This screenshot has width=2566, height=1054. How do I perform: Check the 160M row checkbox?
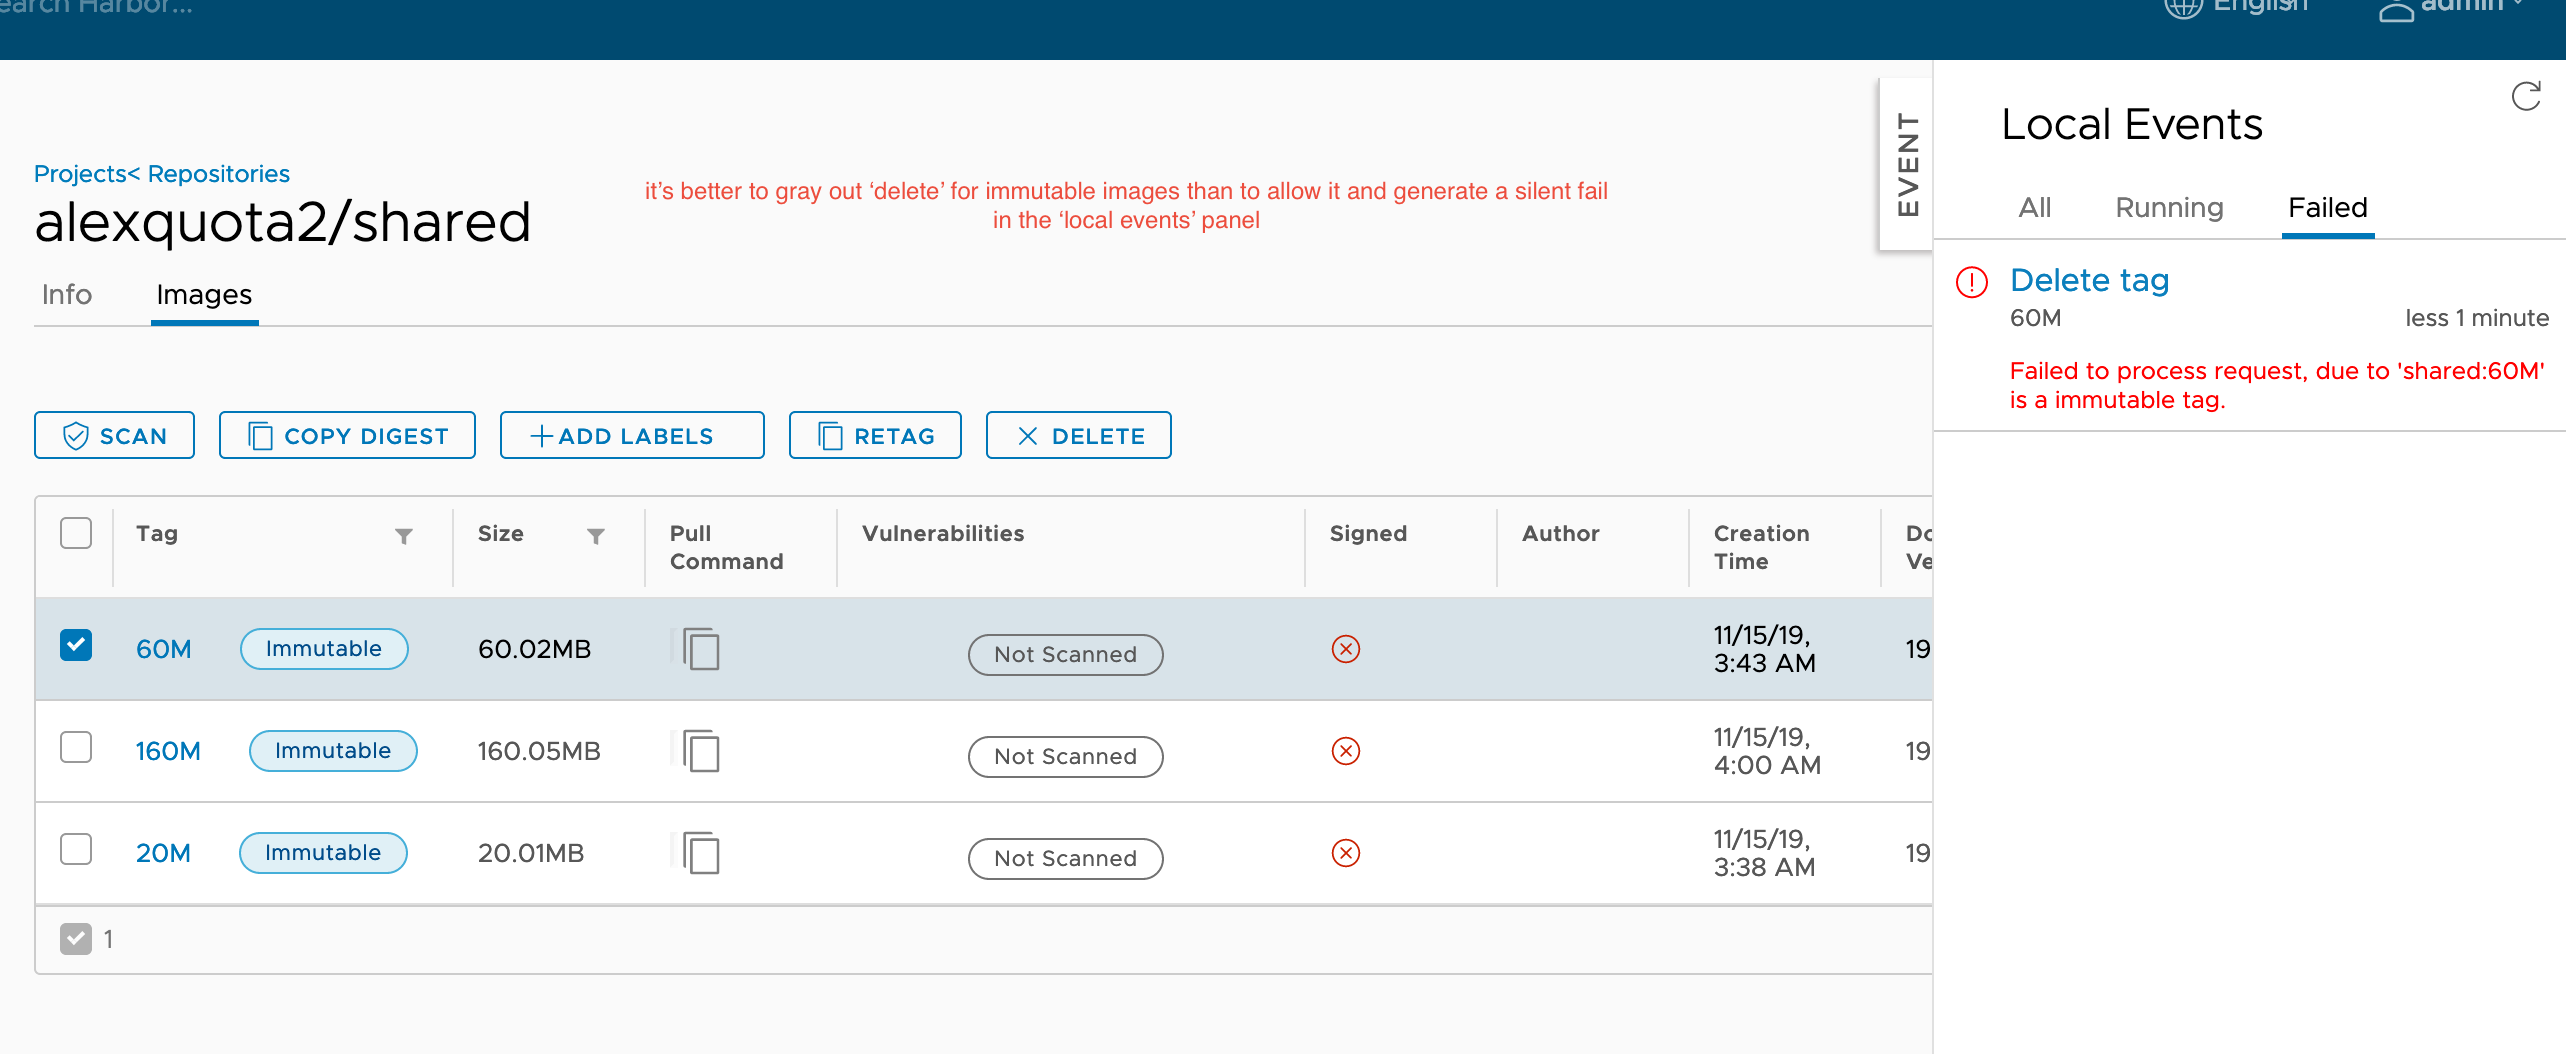(76, 747)
